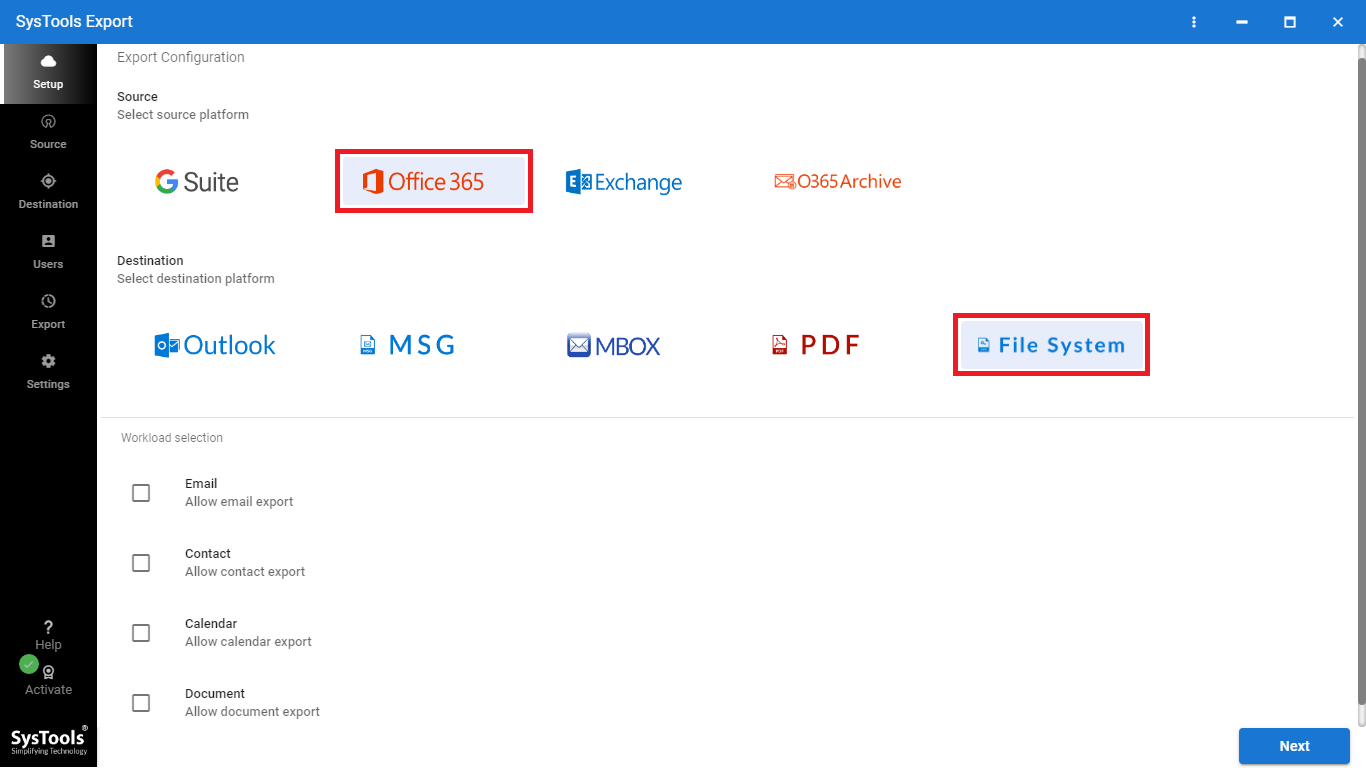The image size is (1366, 768).
Task: Close the SysTools Export window
Action: coord(1338,22)
